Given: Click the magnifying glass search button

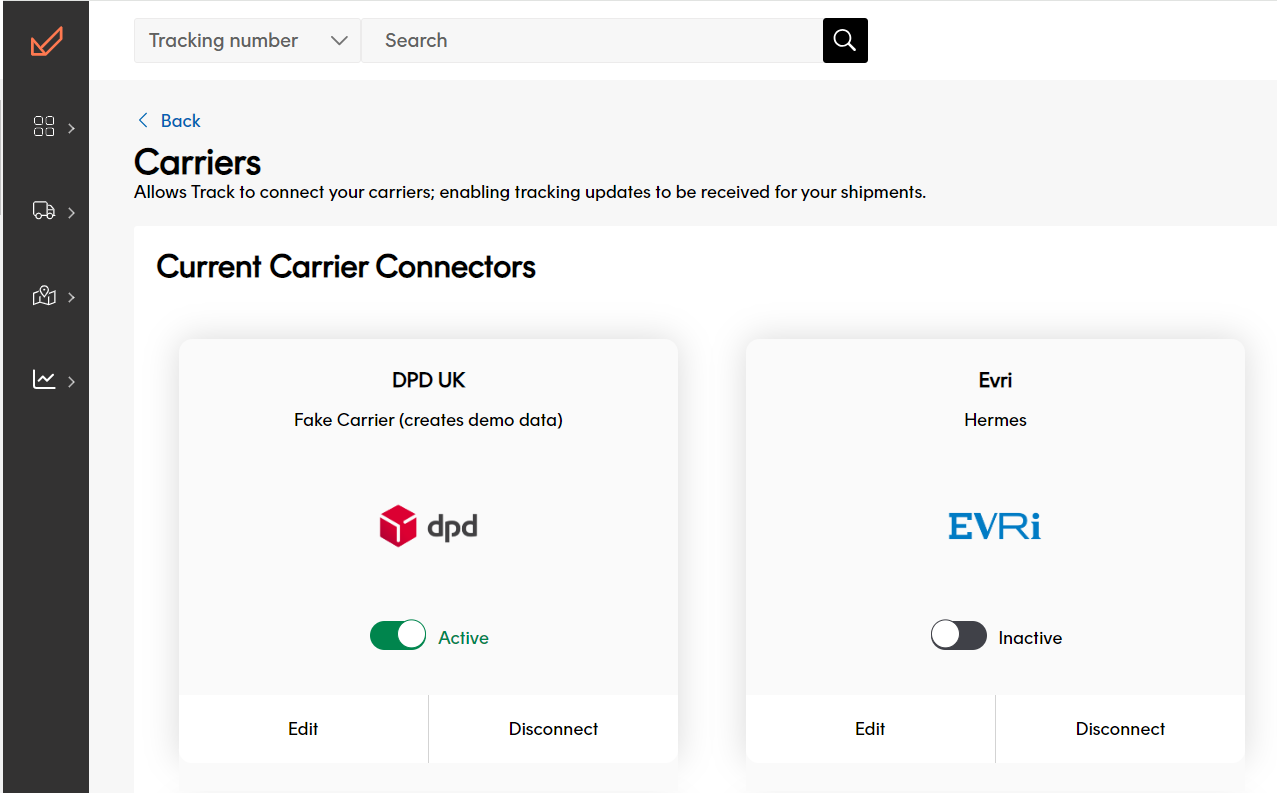Looking at the screenshot, I should (845, 40).
